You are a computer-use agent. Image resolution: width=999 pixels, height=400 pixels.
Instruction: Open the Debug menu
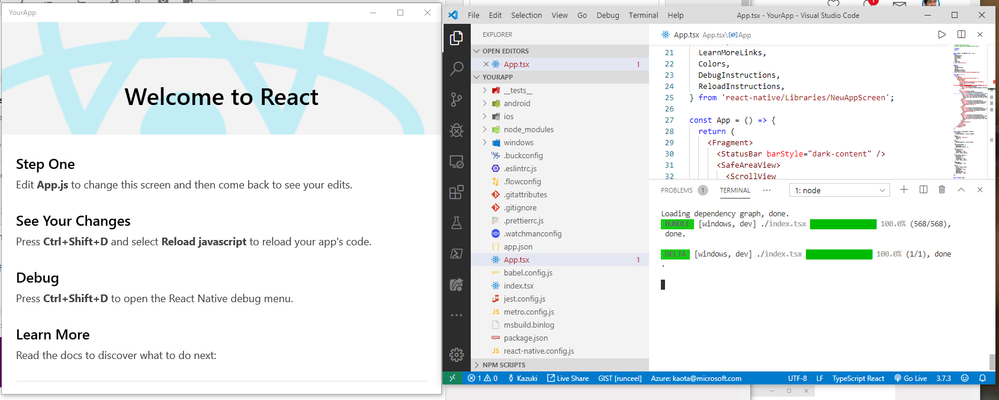point(607,15)
